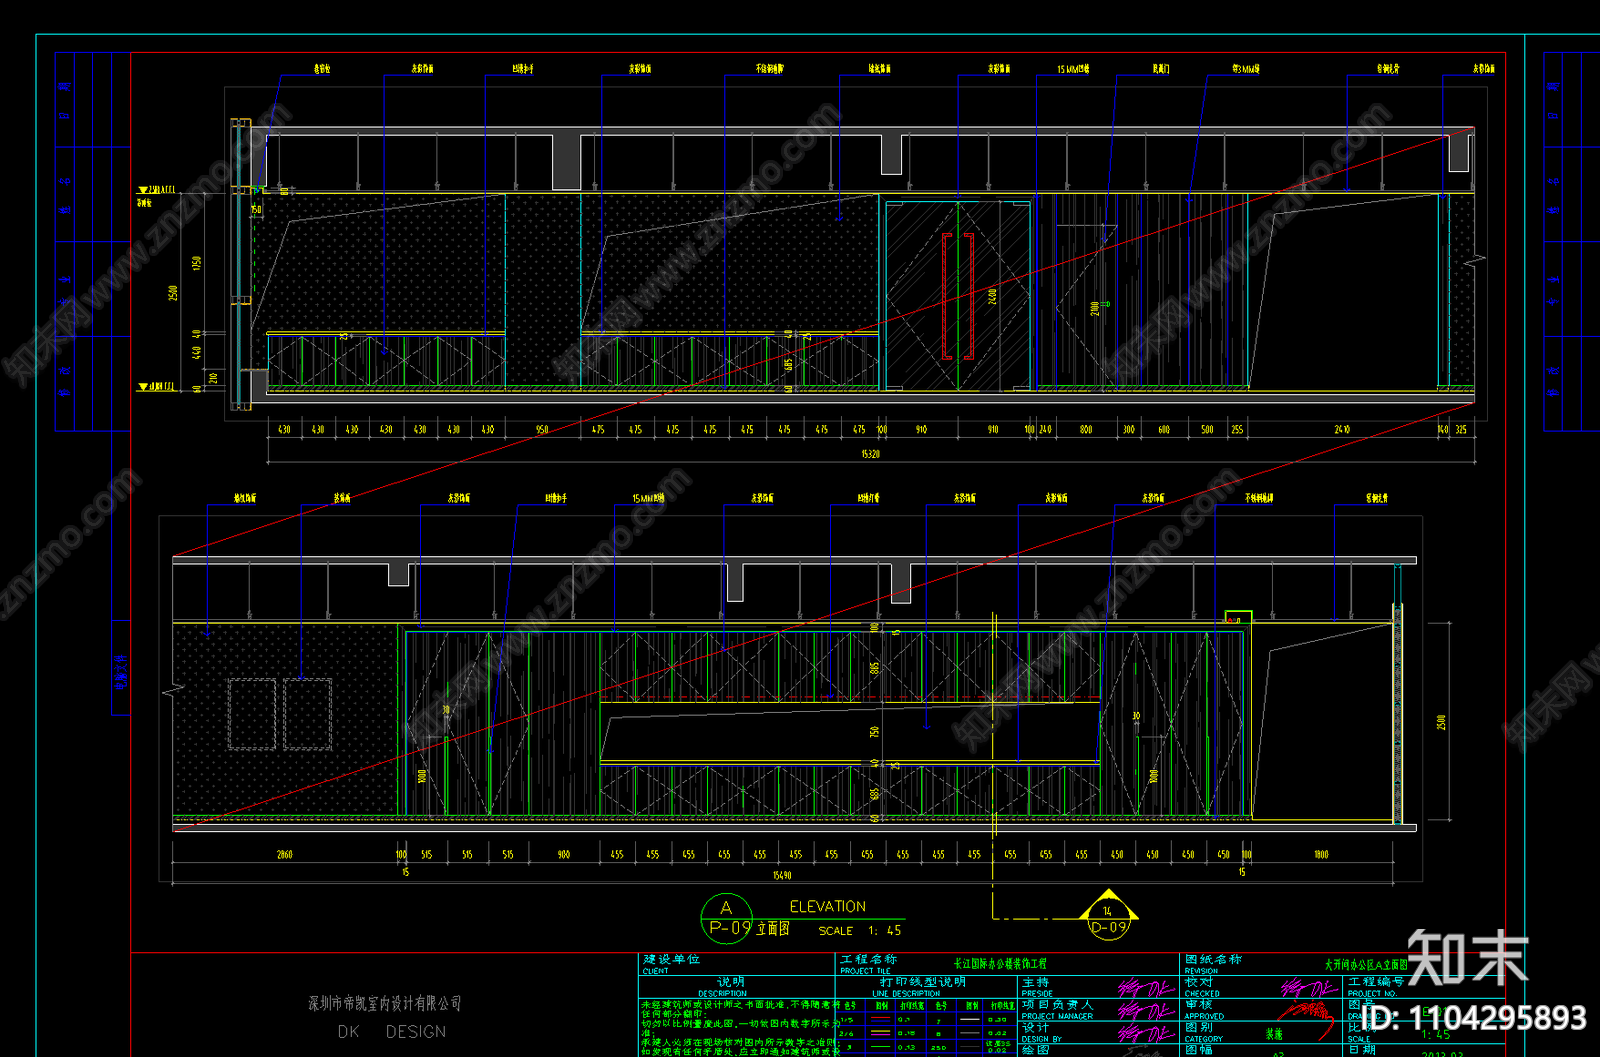
Task: Click the 建设单位 CLIENT title block cell
Action: point(737,964)
